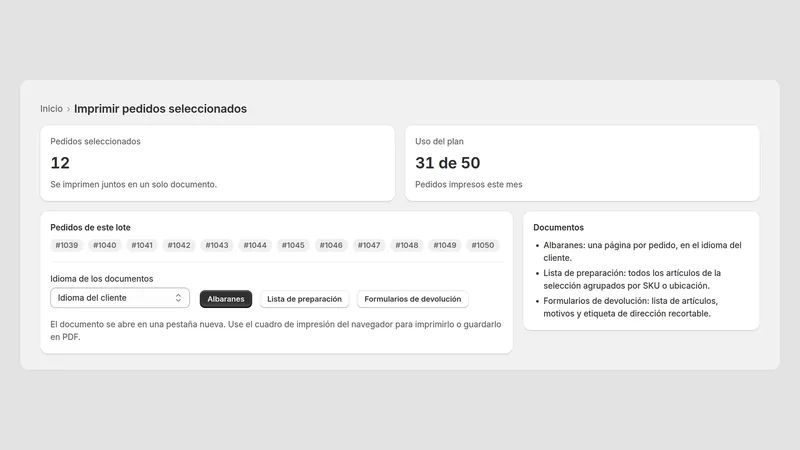Click the Pedidos seleccionados count 12
This screenshot has width=800, height=450.
[x=60, y=163]
